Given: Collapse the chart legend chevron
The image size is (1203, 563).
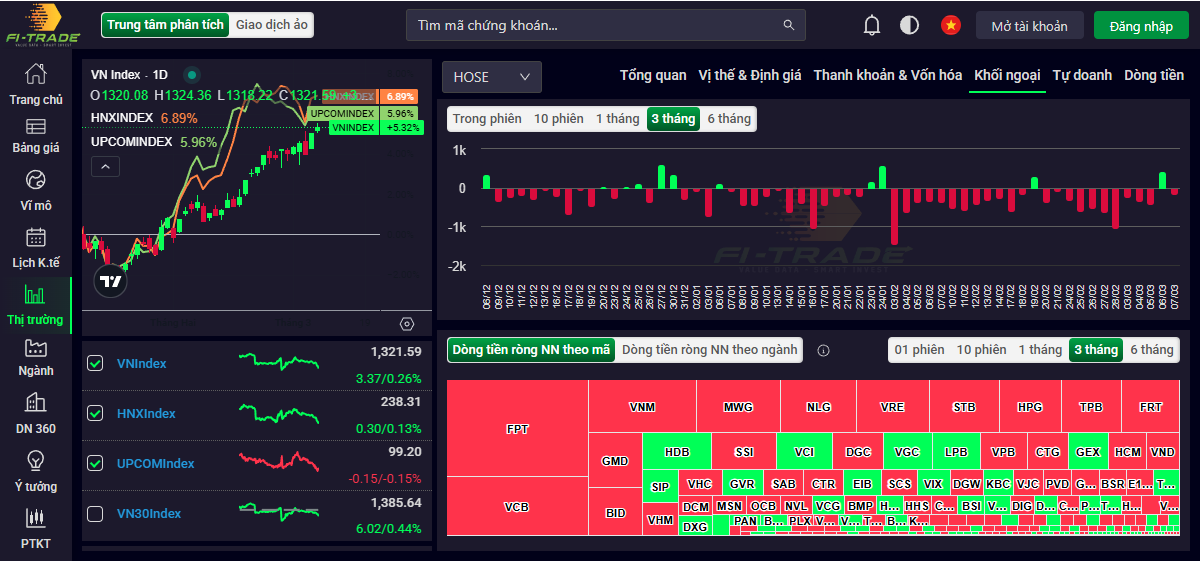Looking at the screenshot, I should [x=105, y=167].
